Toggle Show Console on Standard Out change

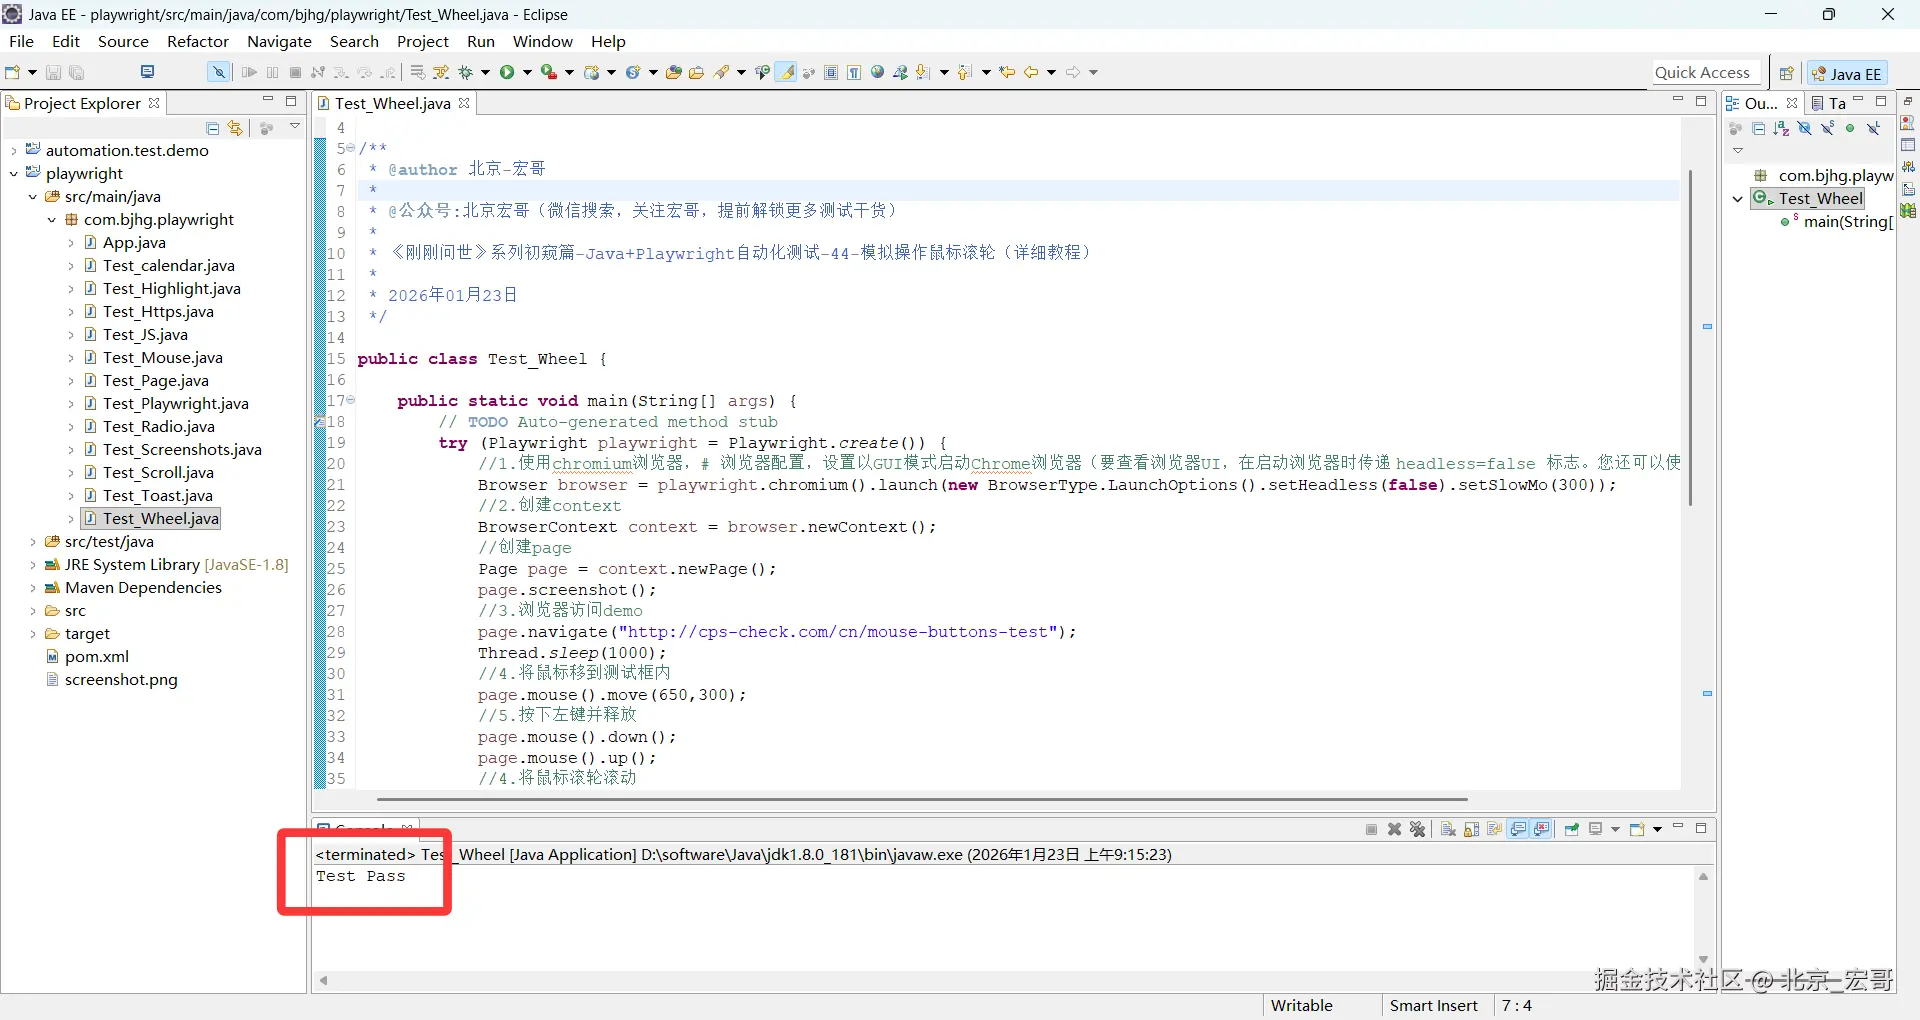pos(1519,829)
